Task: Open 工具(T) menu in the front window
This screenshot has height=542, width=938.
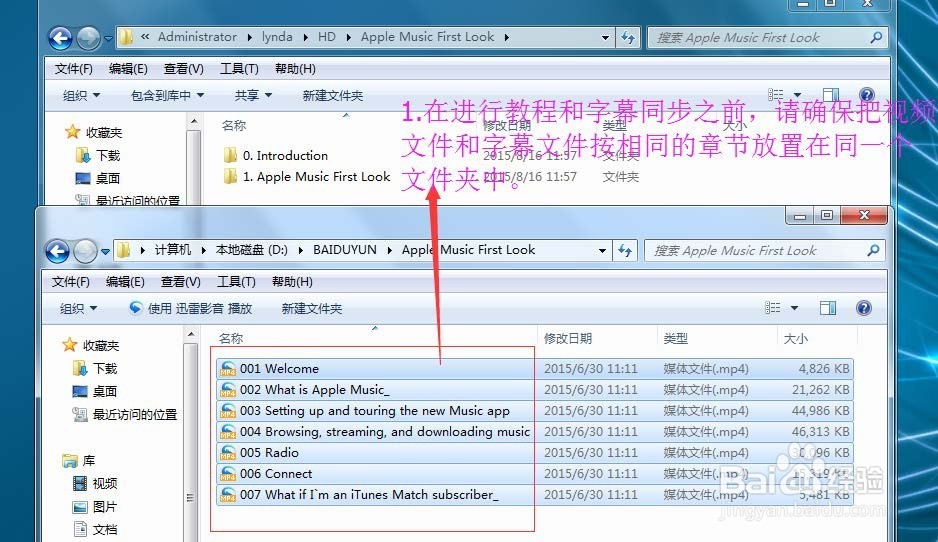Action: pyautogui.click(x=236, y=282)
